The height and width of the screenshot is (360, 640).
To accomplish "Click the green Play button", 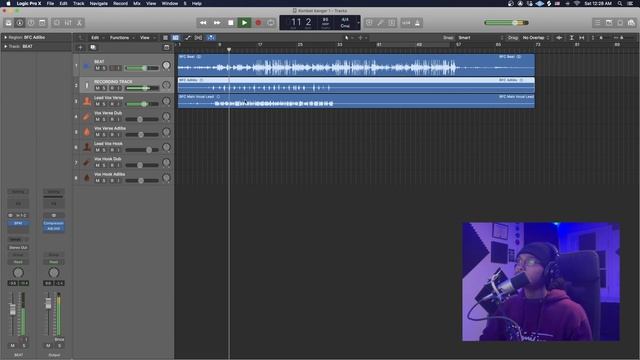I will pos(244,23).
